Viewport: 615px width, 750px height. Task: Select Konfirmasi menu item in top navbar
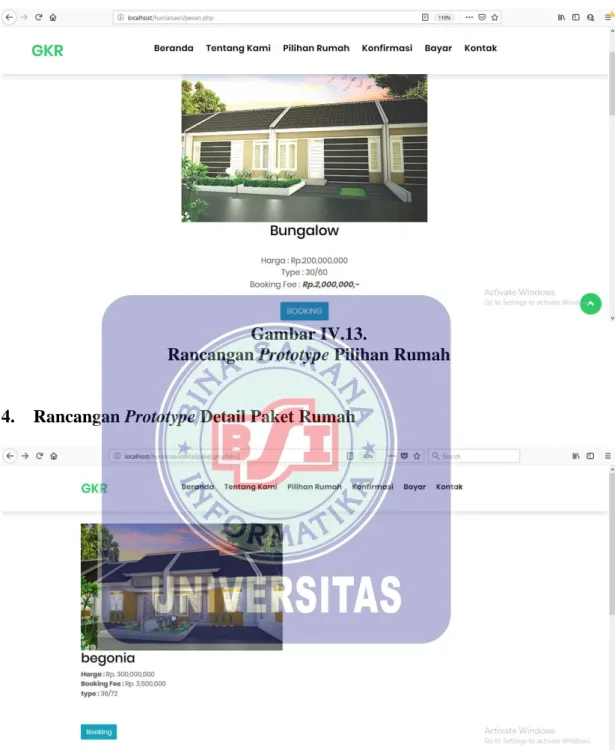pos(387,48)
